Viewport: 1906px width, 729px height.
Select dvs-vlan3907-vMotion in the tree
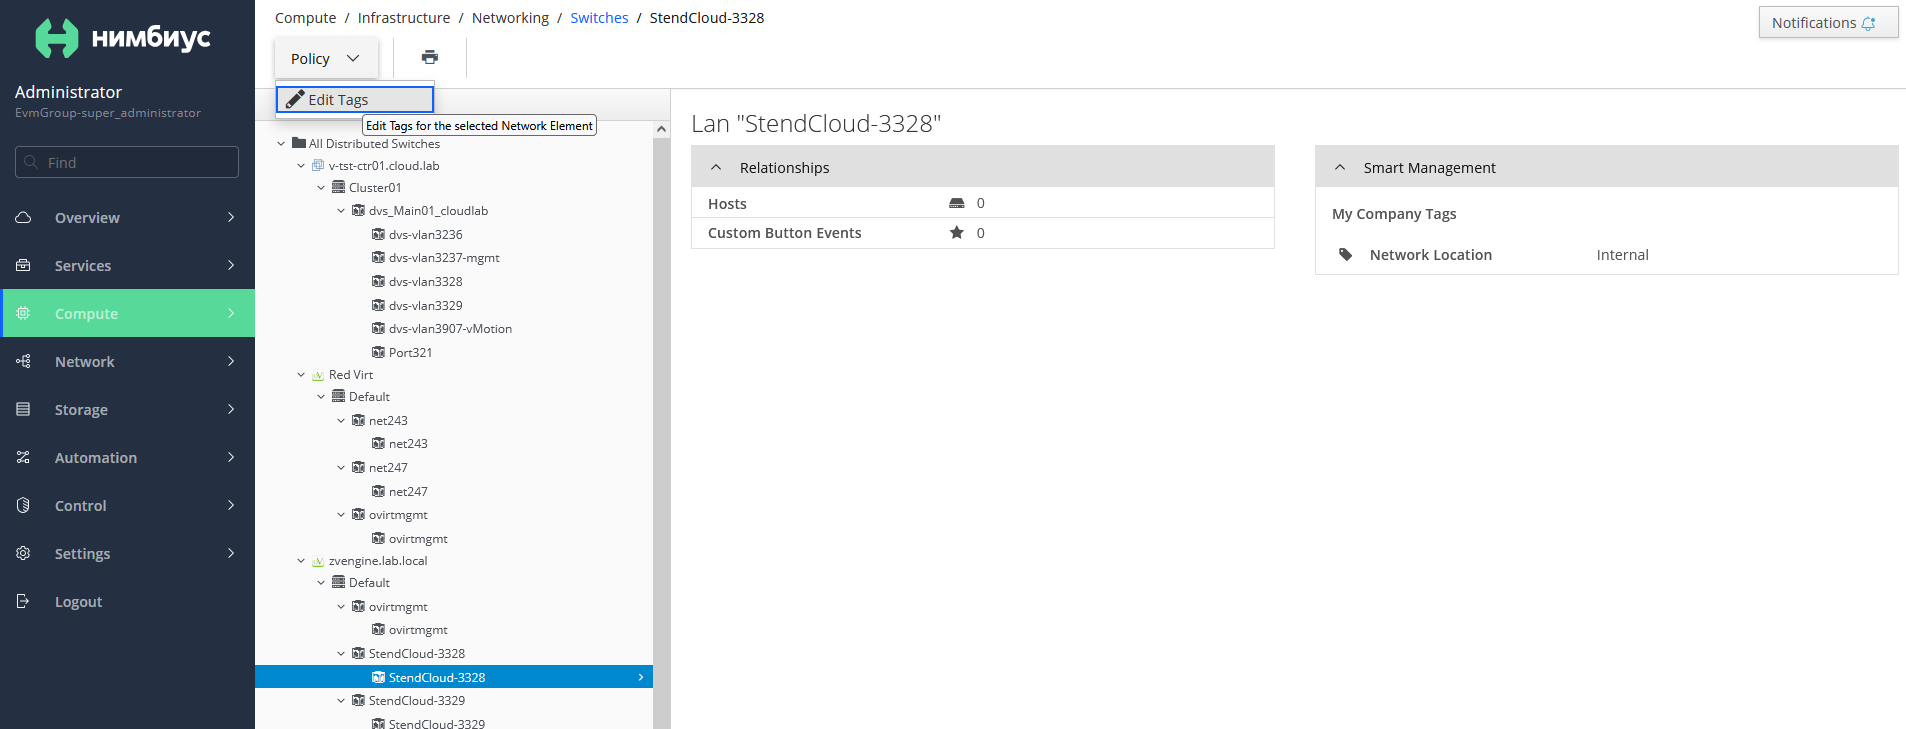point(450,329)
